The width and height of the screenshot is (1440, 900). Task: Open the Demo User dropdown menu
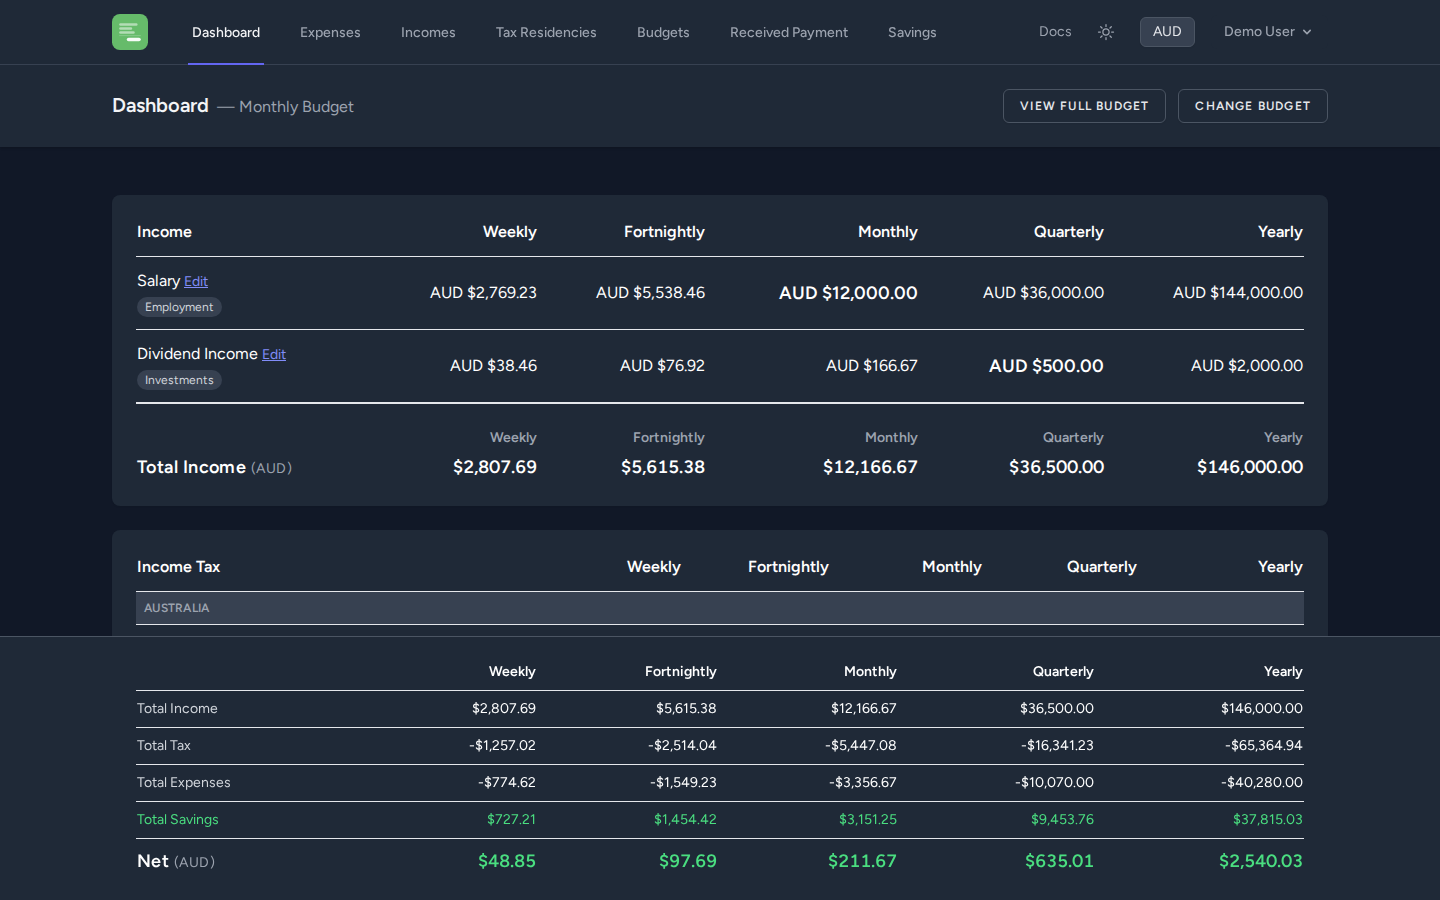[1267, 32]
